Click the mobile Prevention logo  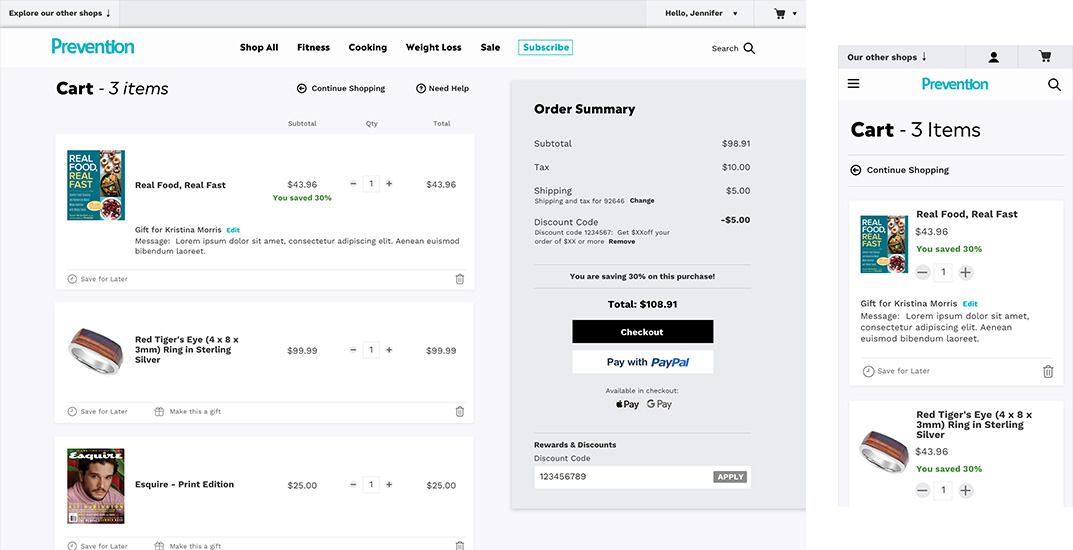tap(955, 84)
